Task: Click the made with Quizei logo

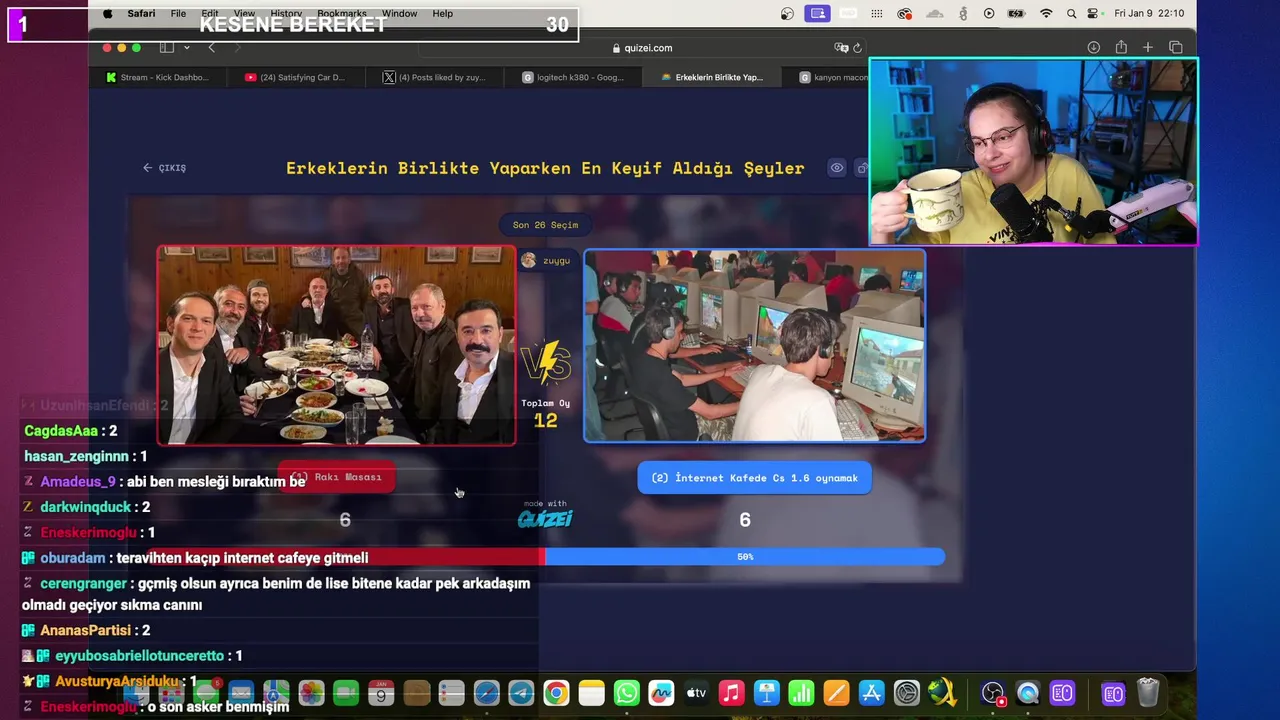Action: (x=545, y=514)
